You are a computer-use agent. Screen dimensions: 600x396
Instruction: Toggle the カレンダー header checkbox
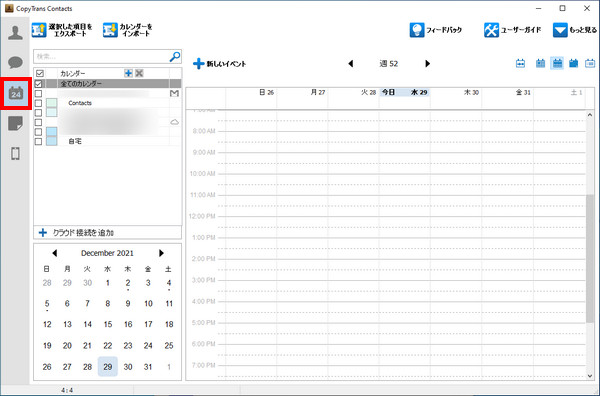pos(39,73)
